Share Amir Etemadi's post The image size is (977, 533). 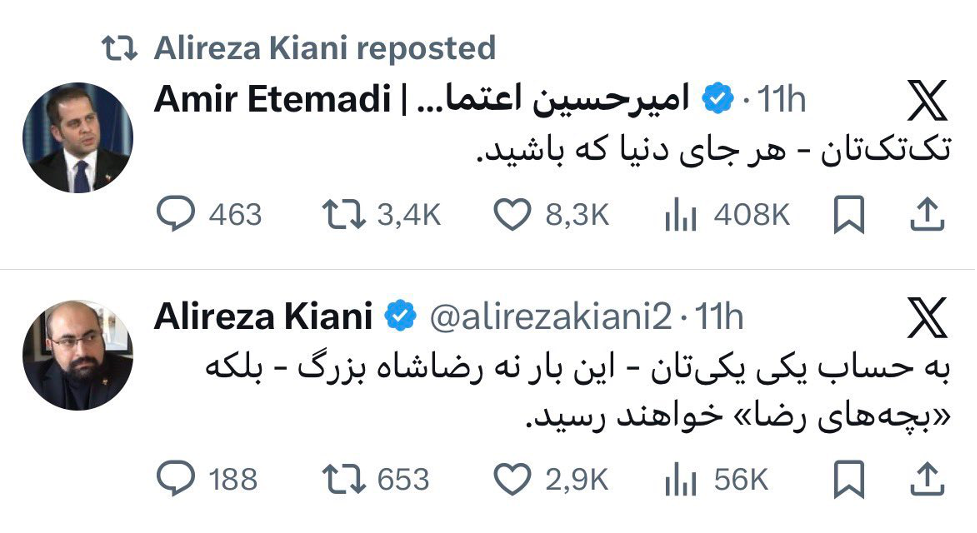(927, 214)
